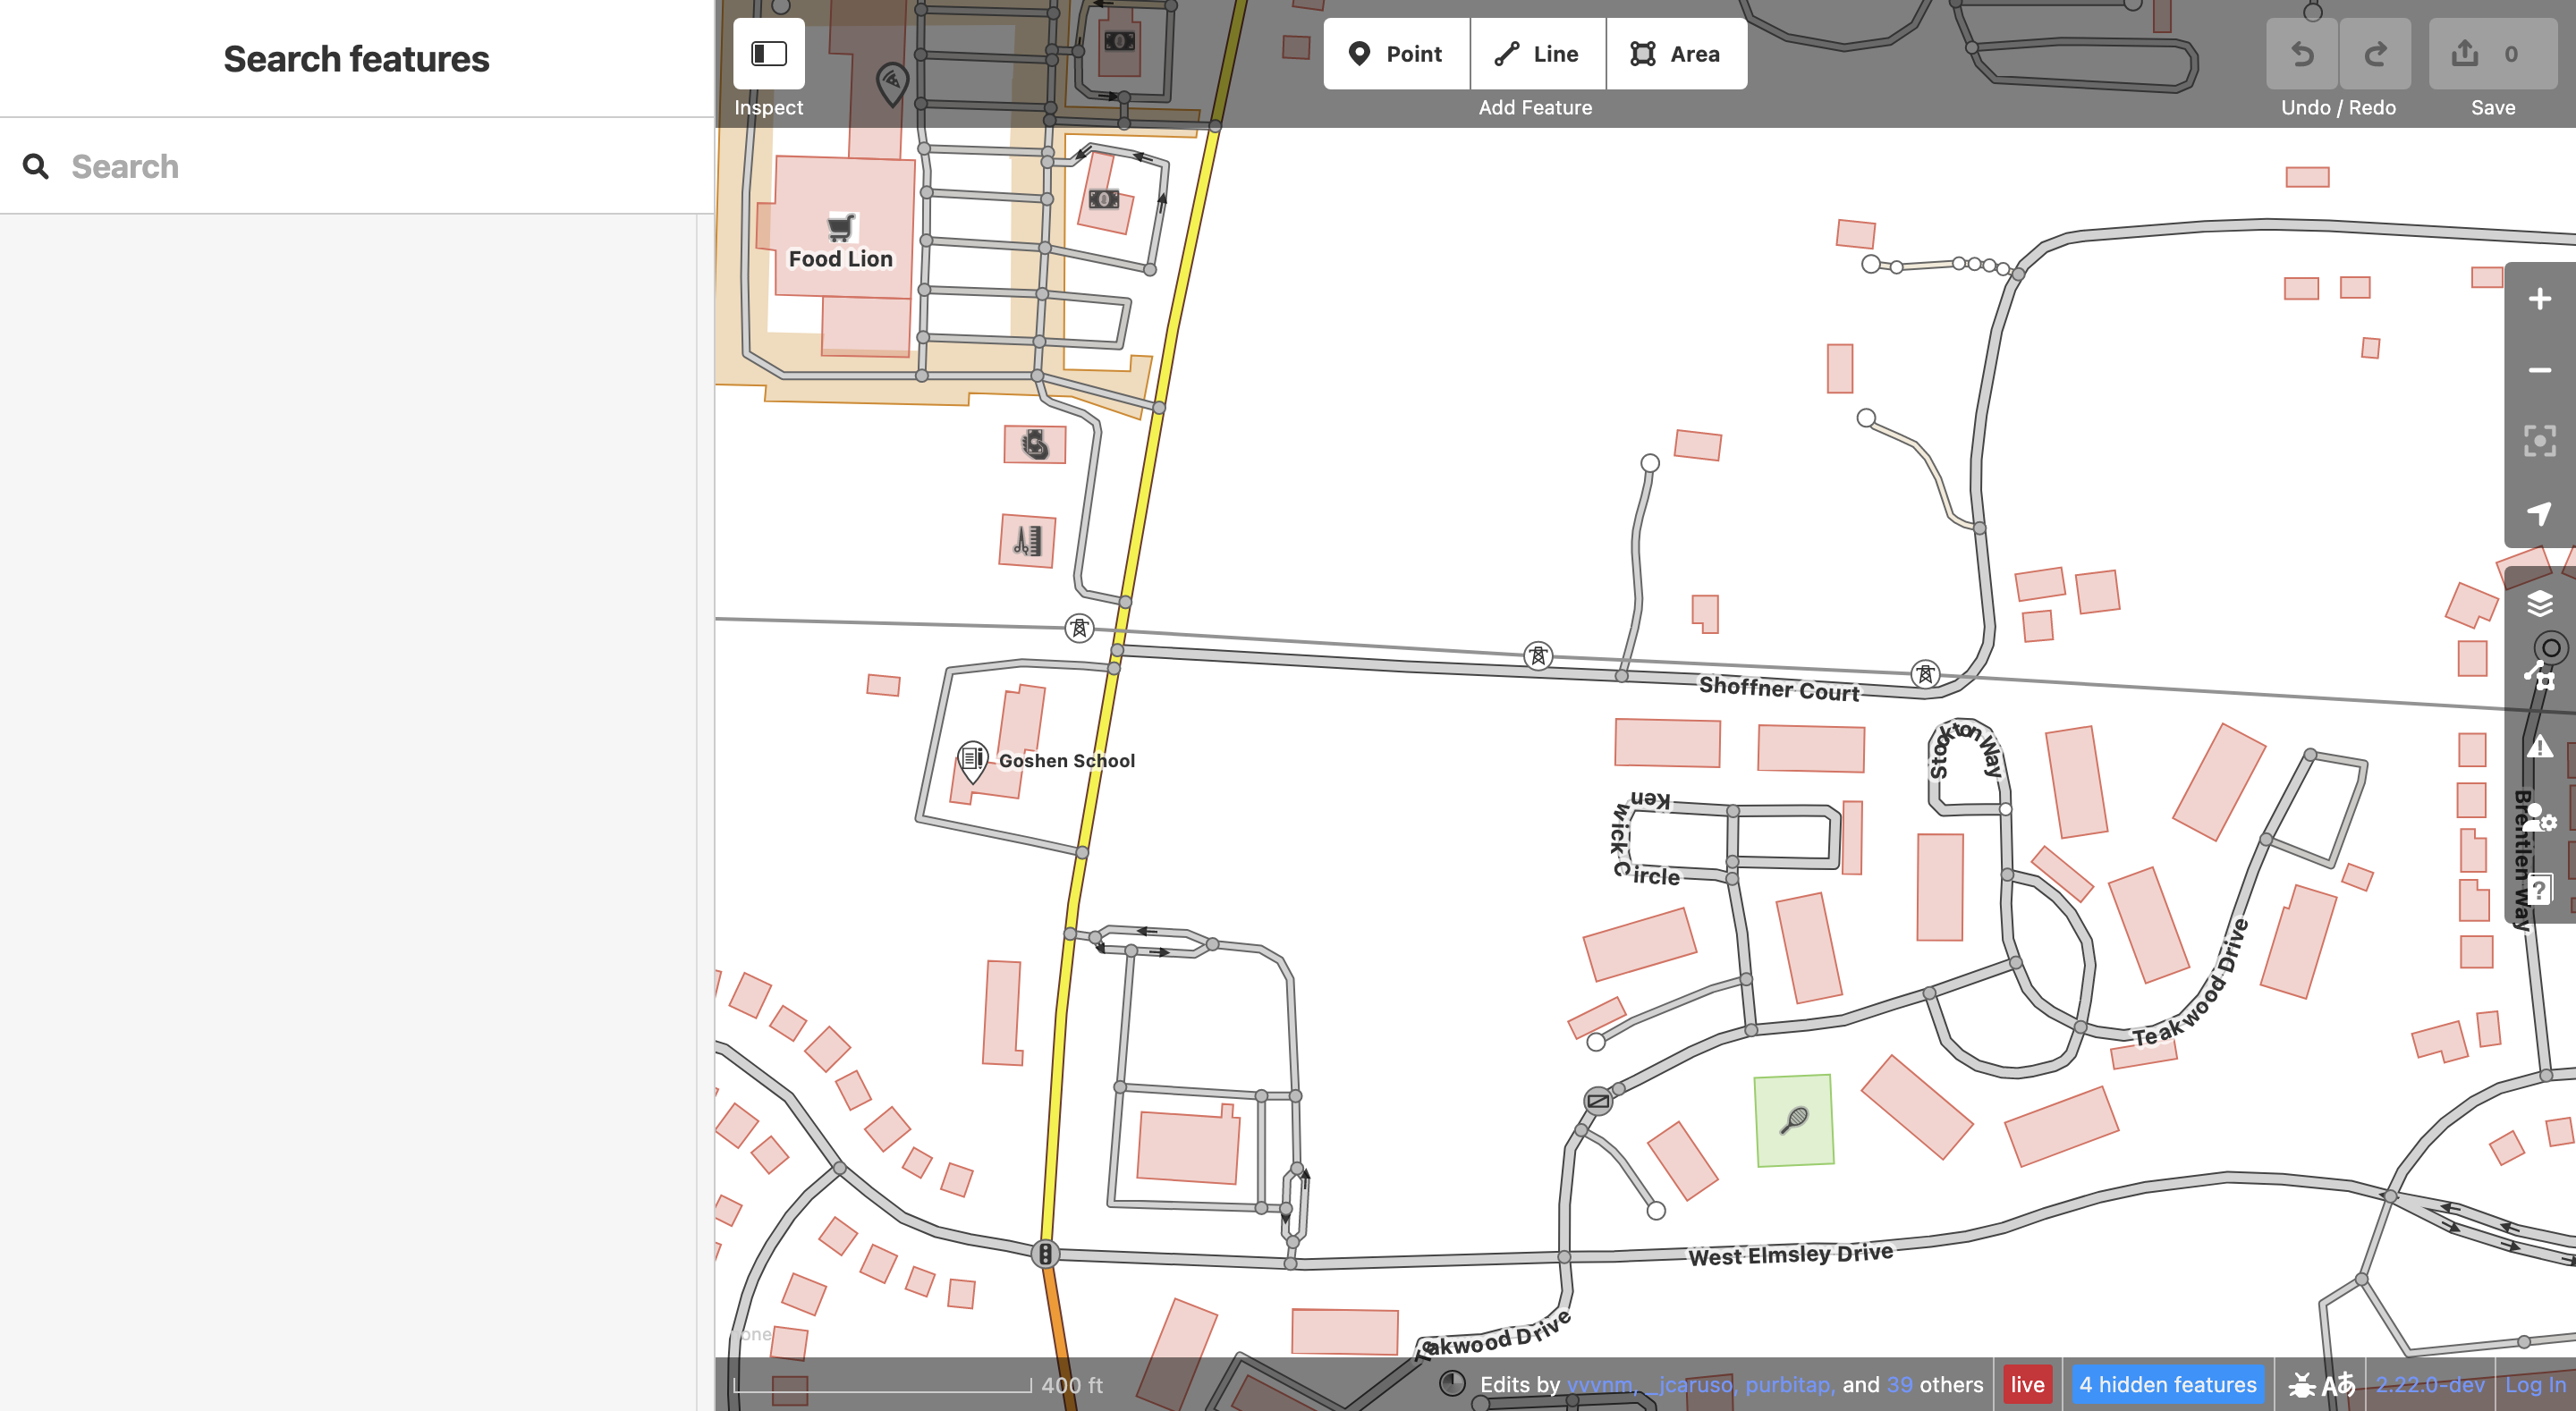Click the Undo arrow button

click(2302, 54)
